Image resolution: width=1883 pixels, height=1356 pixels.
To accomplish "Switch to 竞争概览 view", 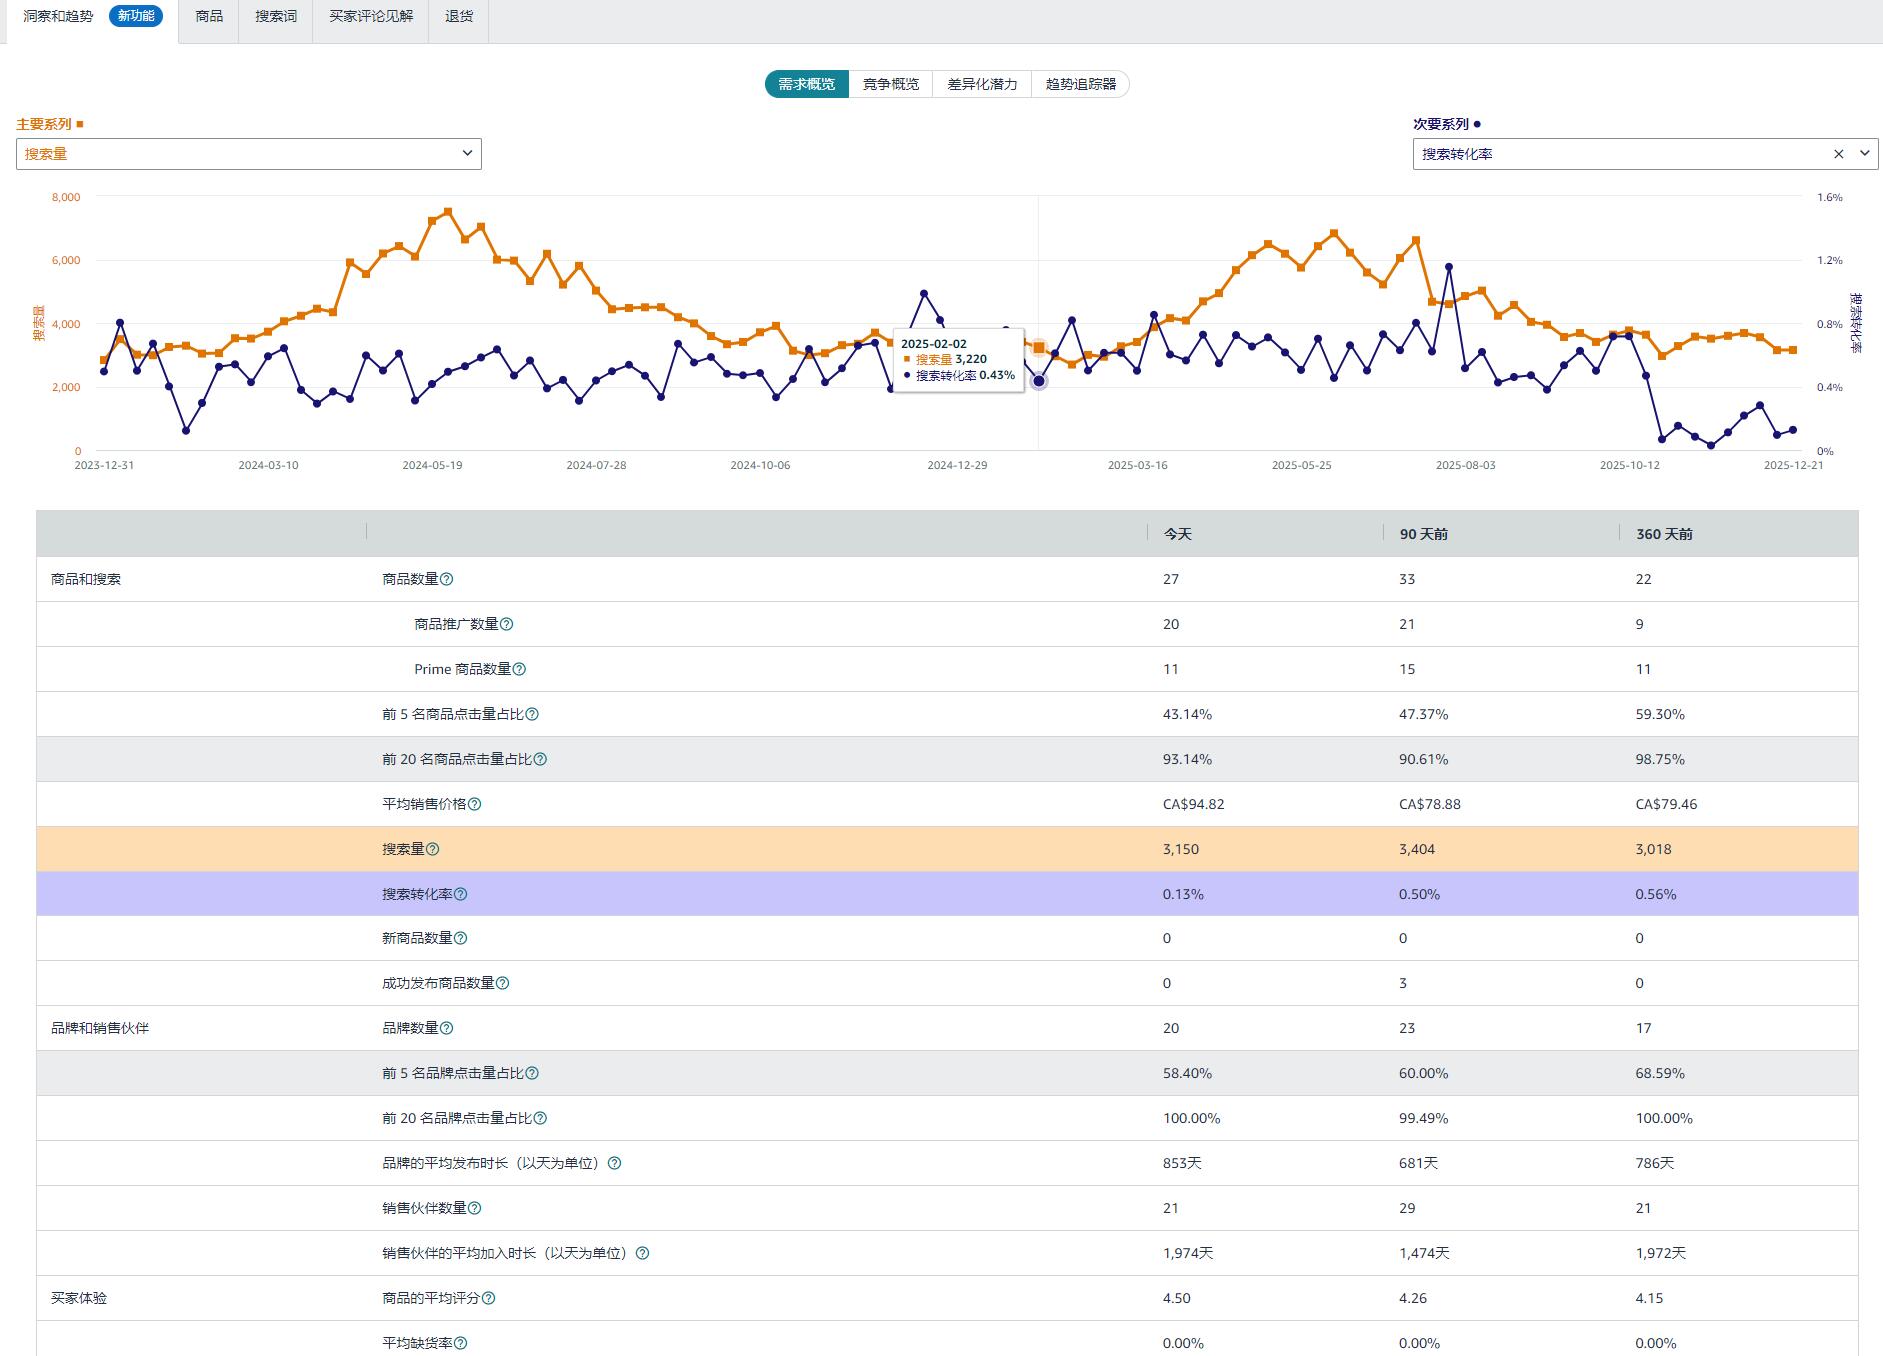I will tap(890, 84).
